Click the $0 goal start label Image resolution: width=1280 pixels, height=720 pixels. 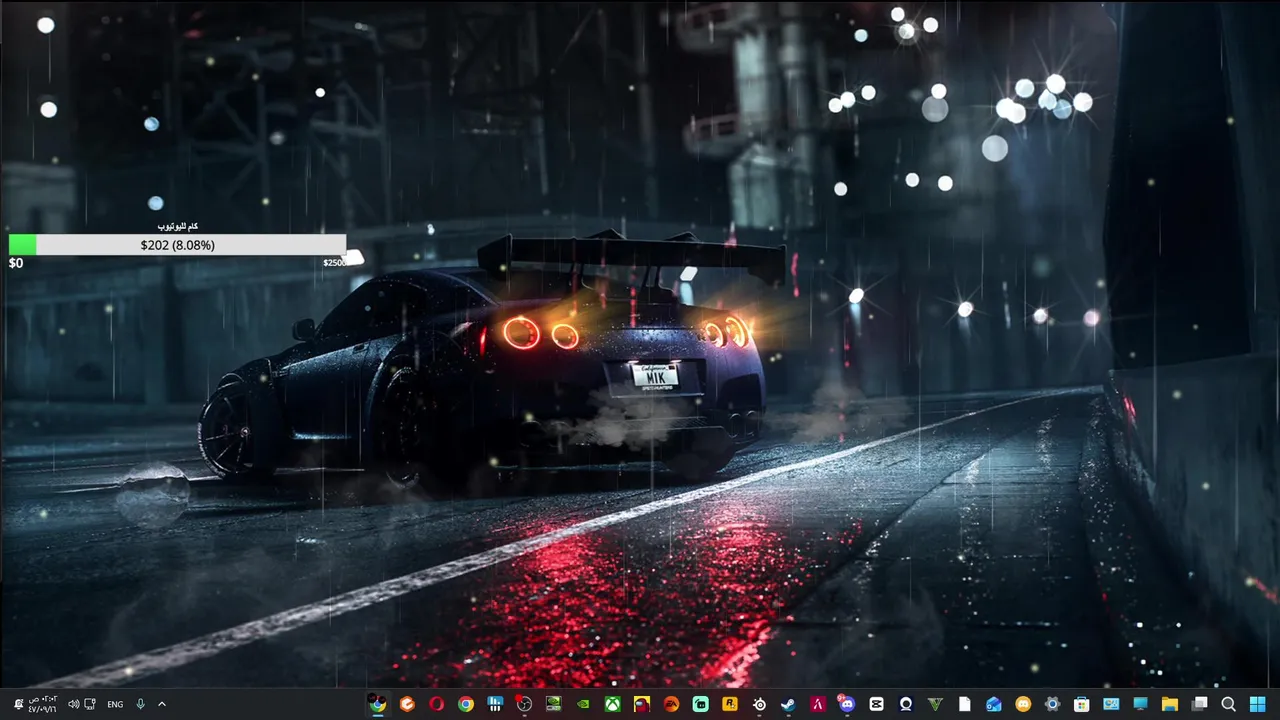coord(16,263)
